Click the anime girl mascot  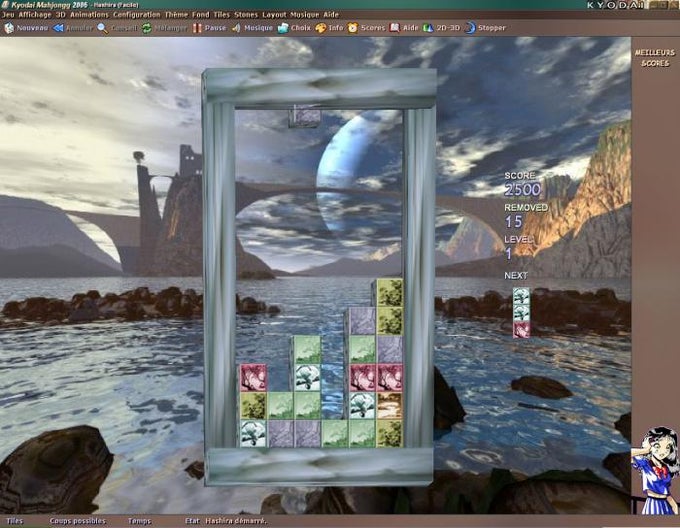tap(655, 470)
